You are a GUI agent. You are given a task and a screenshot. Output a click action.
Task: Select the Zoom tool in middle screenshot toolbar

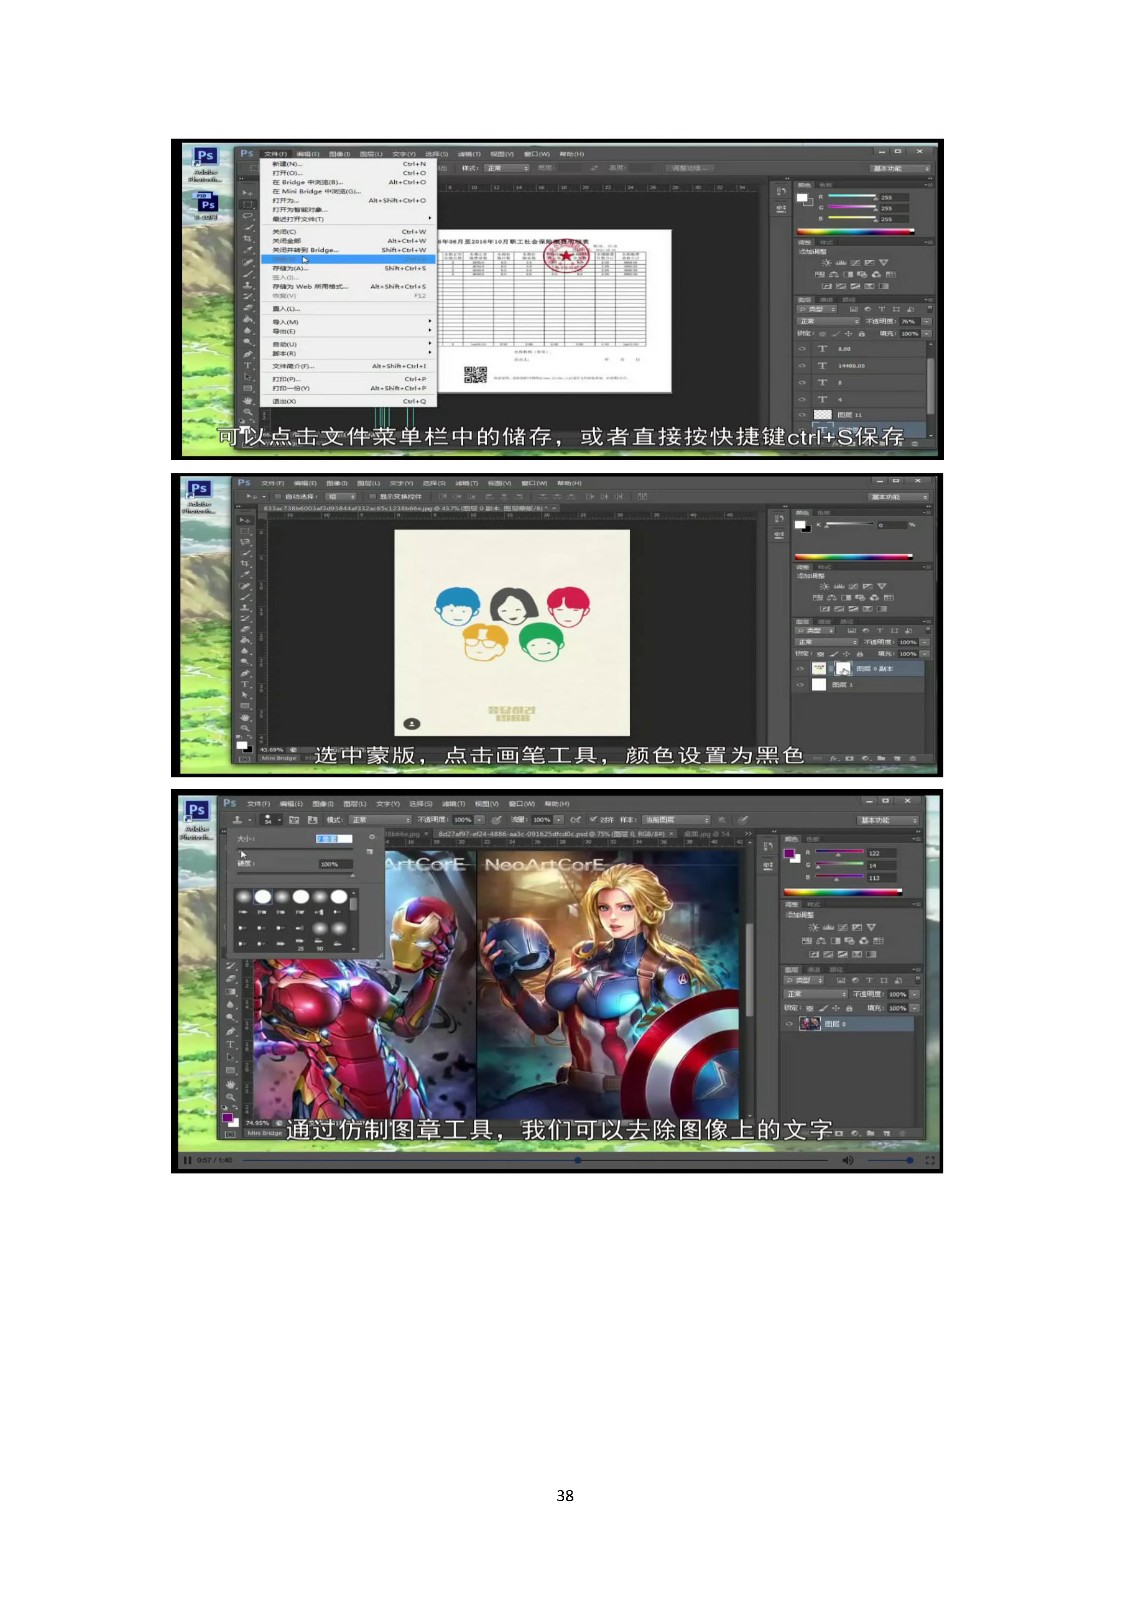click(x=245, y=728)
